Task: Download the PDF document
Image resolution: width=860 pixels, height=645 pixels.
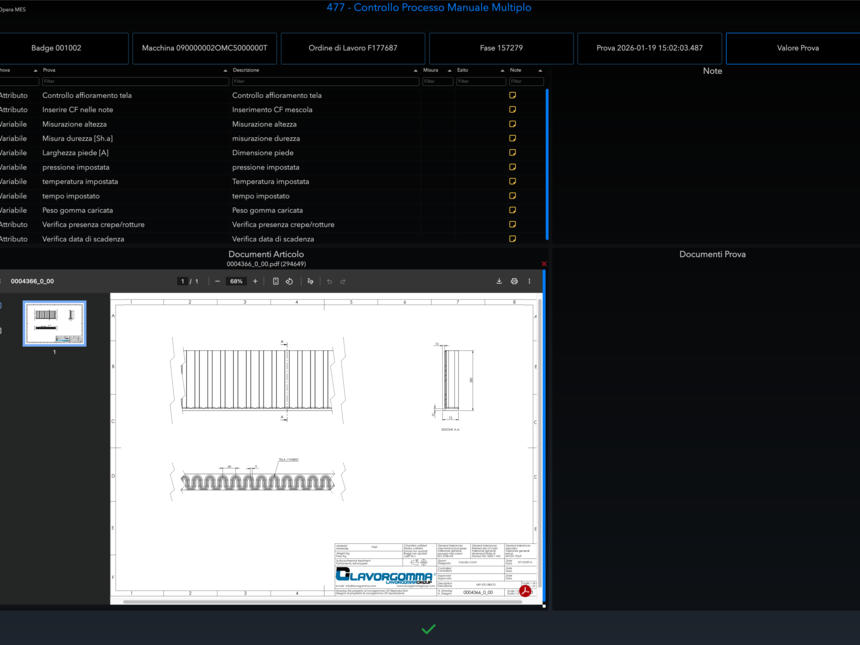Action: [x=499, y=282]
